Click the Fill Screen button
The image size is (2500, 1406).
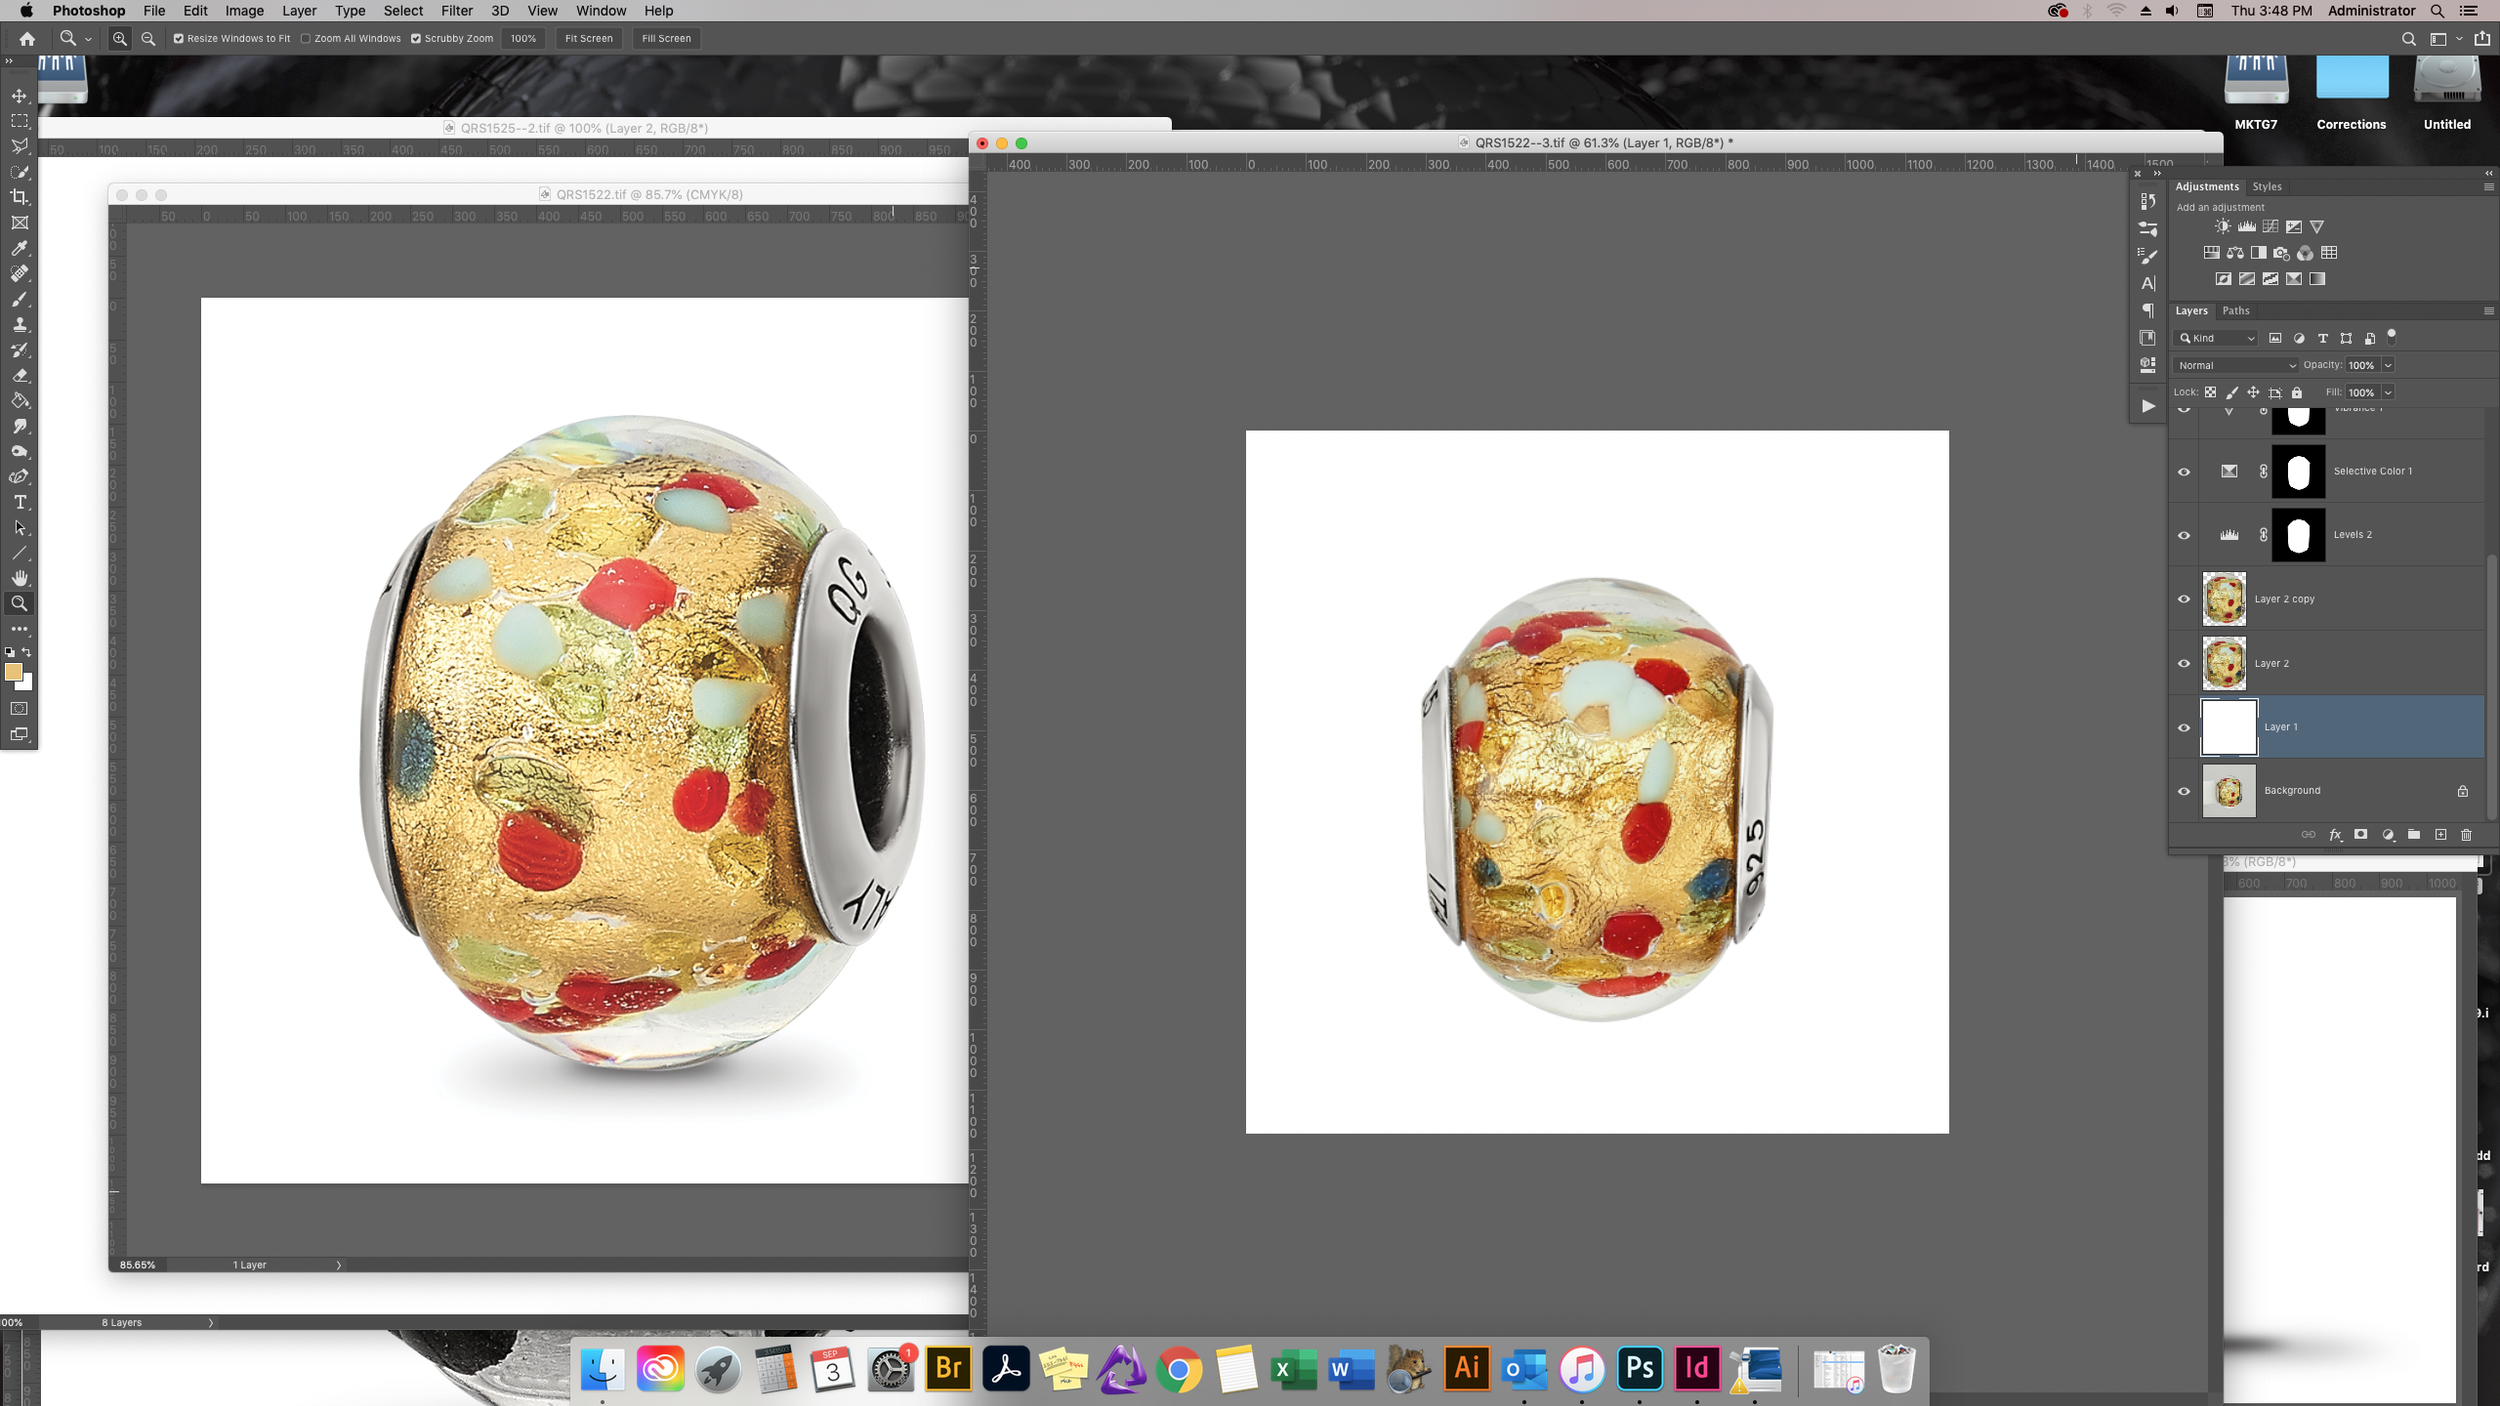pos(666,38)
